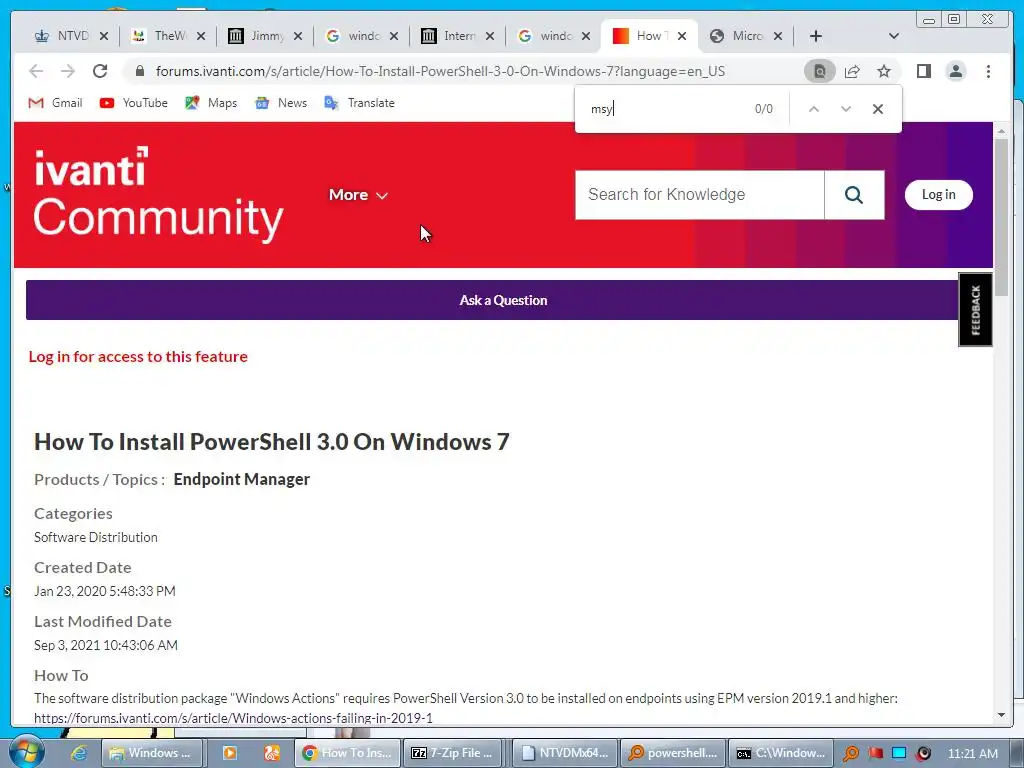The height and width of the screenshot is (768, 1024).
Task: Open the NTVDMx64 taskbar item
Action: 566,753
